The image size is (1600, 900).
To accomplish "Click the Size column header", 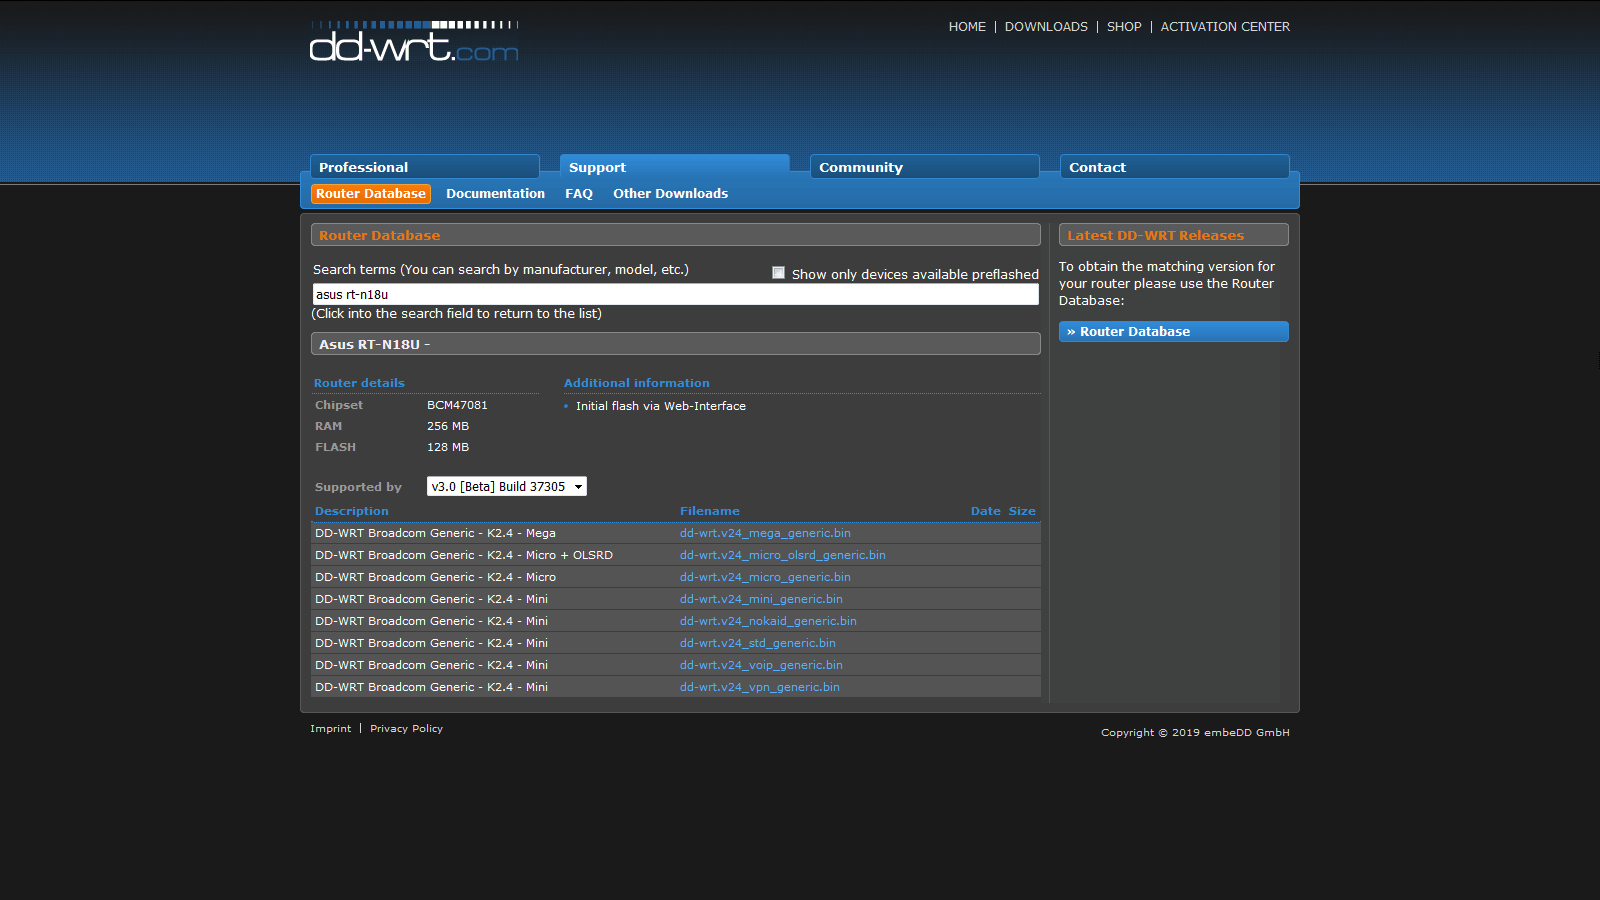I will [1022, 511].
